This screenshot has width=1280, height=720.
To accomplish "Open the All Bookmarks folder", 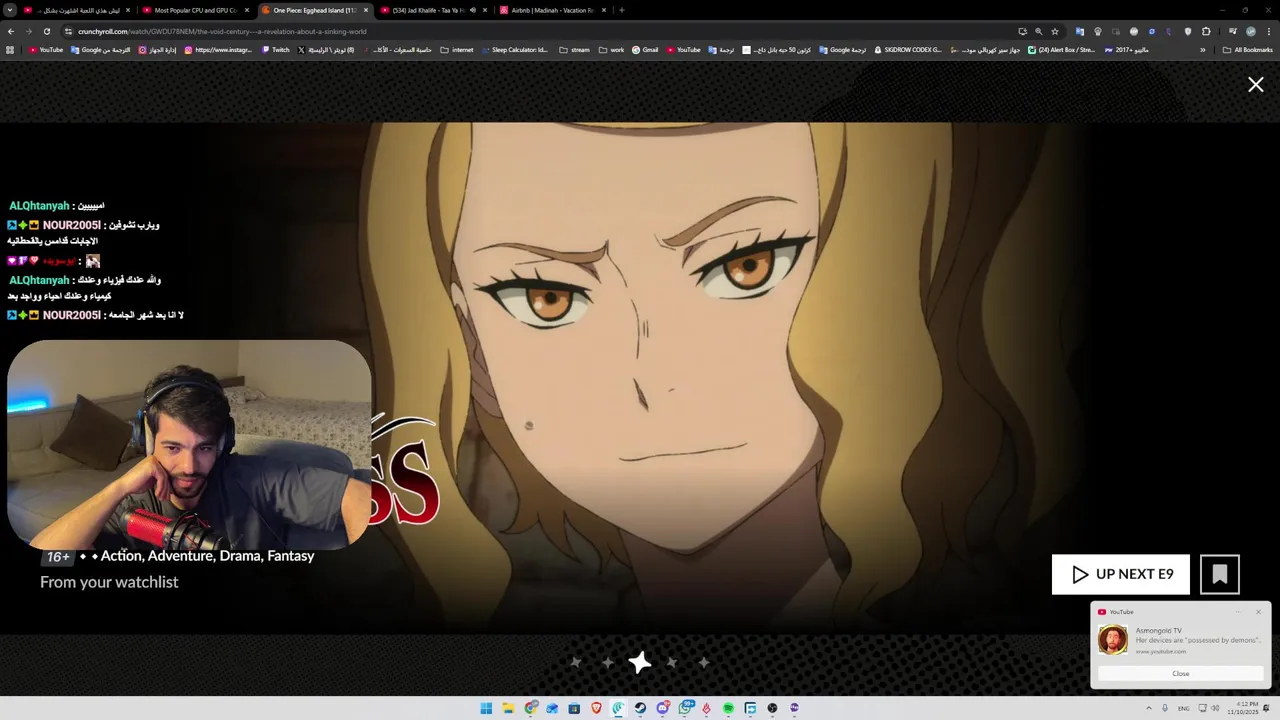I will click(1247, 49).
